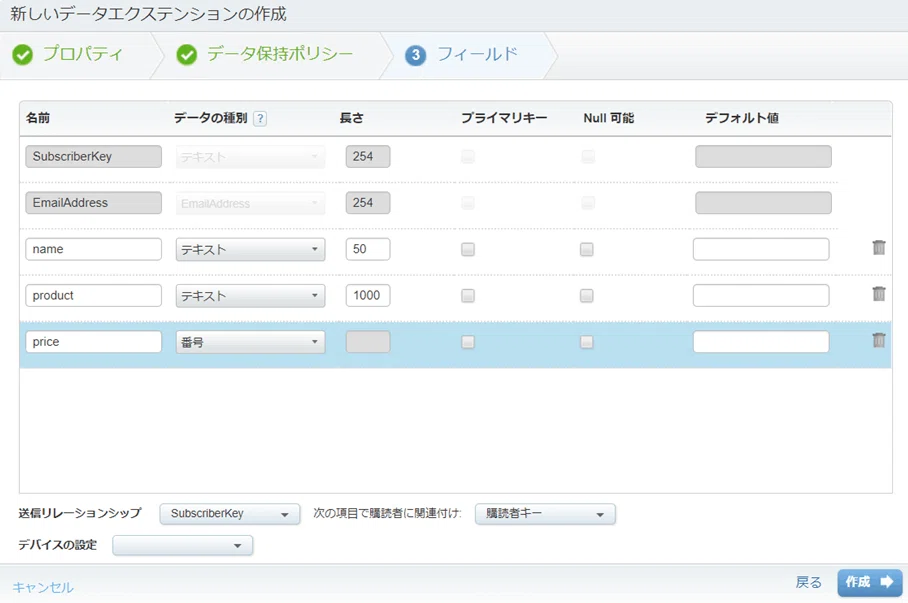Click the SubscriberKey name field
Viewport: 908px width, 603px height.
pyautogui.click(x=93, y=156)
